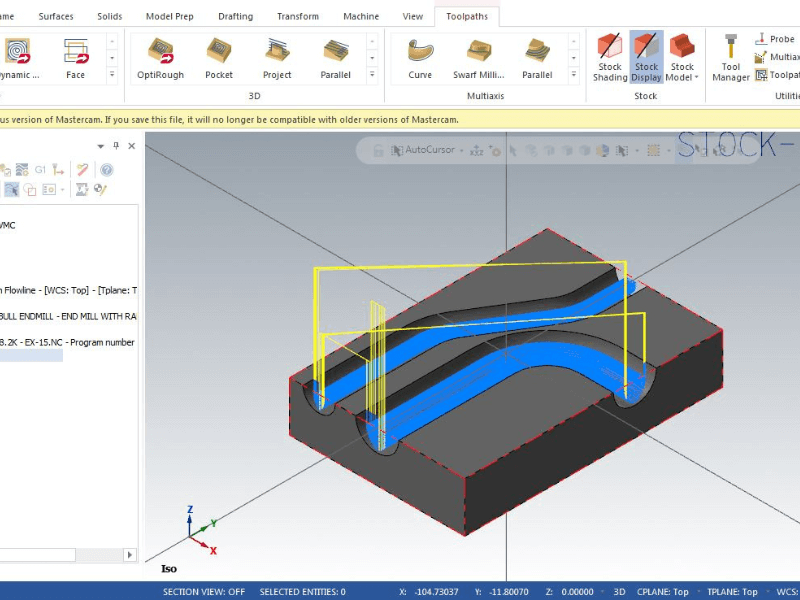Select the multiaxis Curve toolpath
This screenshot has width=800, height=600.
pos(420,57)
